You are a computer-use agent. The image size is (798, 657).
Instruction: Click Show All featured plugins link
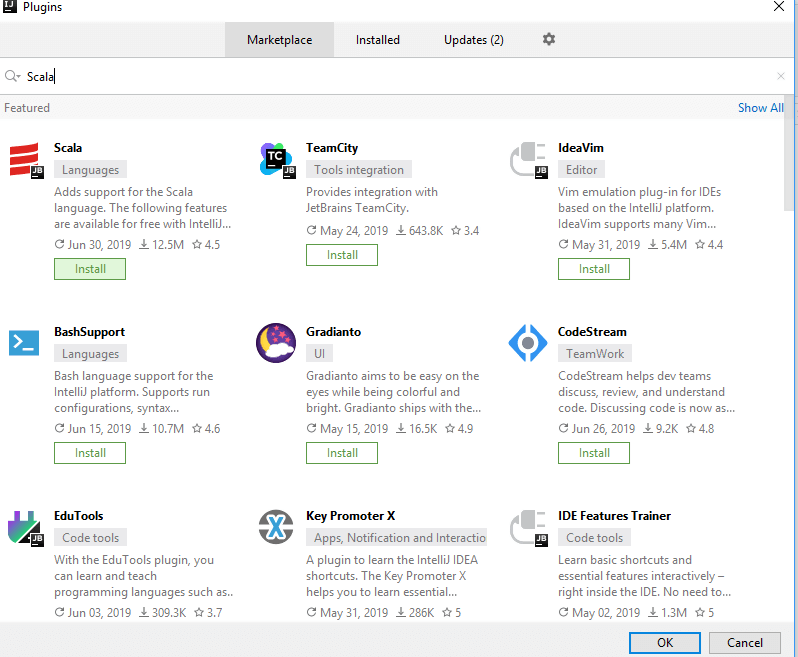pos(760,108)
